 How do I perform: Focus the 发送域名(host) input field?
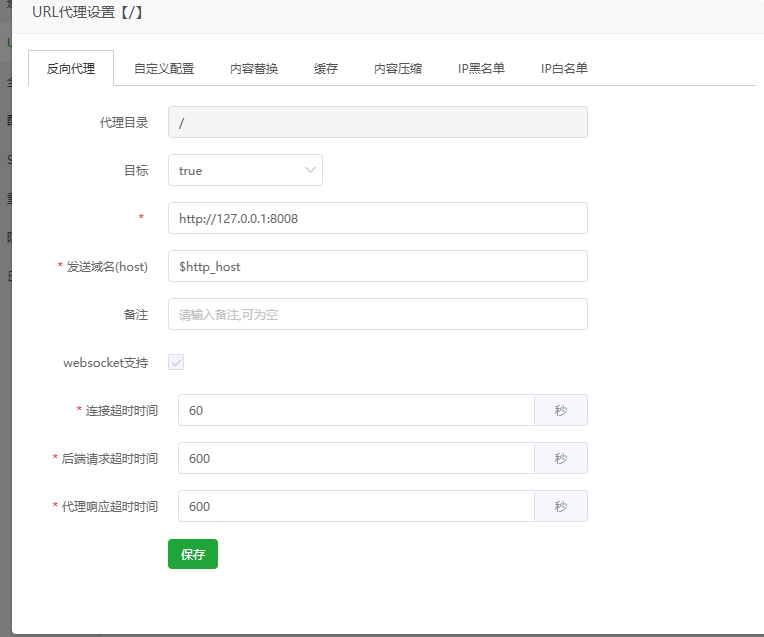pyautogui.click(x=377, y=266)
